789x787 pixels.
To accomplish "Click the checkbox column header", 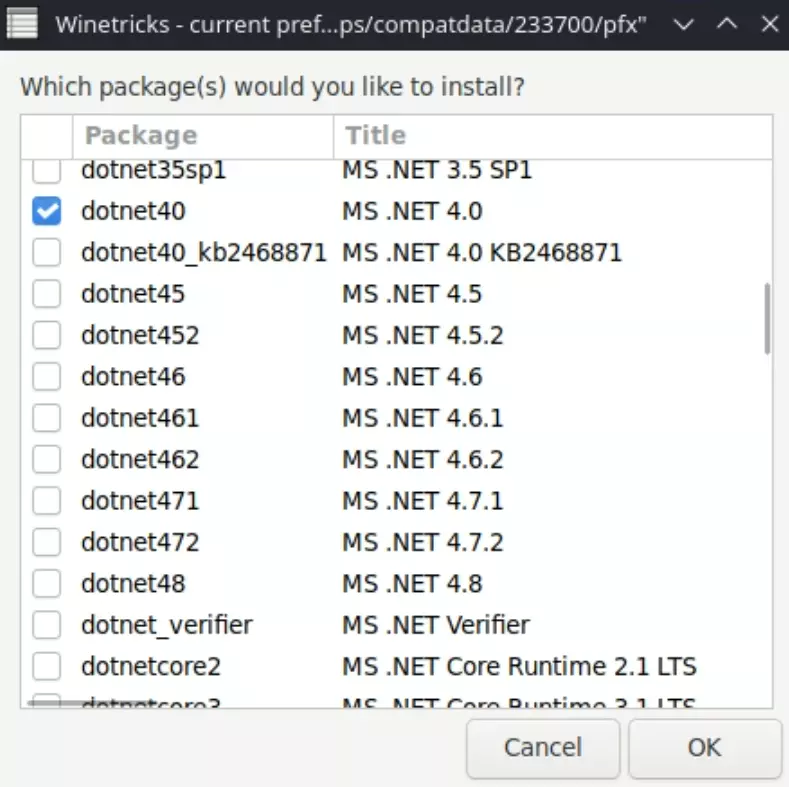I will point(47,136).
